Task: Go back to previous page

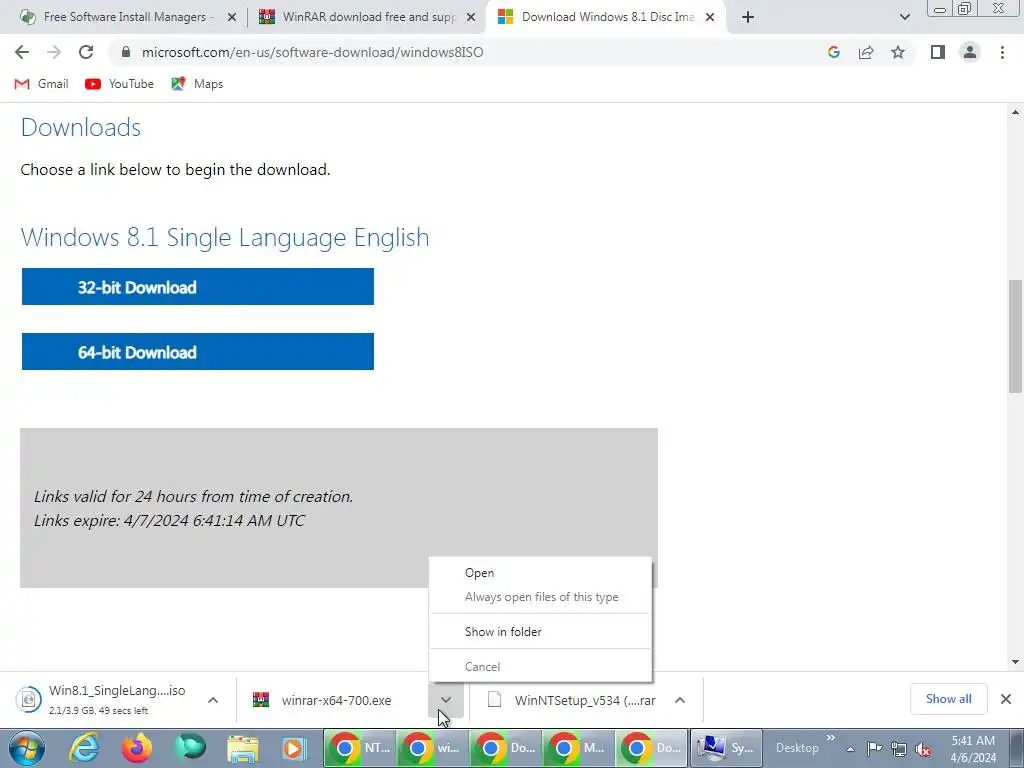Action: (22, 52)
